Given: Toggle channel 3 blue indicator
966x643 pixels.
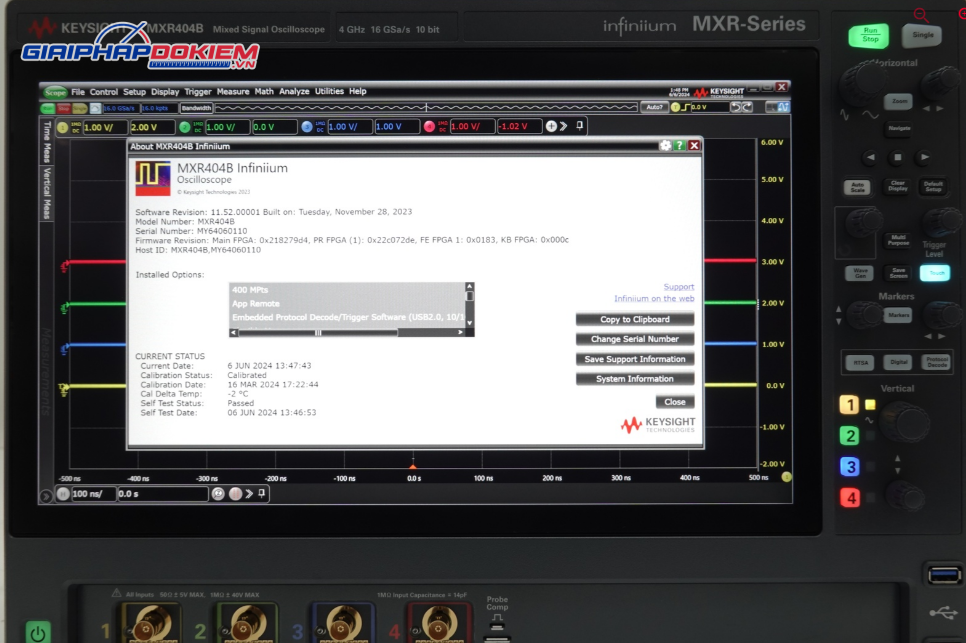Looking at the screenshot, I should pyautogui.click(x=307, y=127).
